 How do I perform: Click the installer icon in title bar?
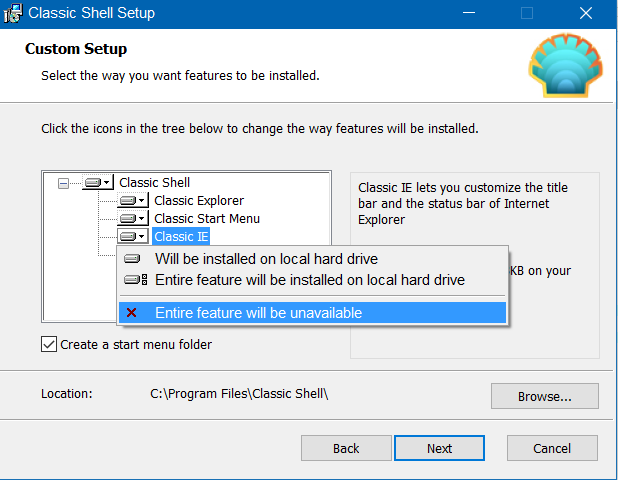click(x=13, y=13)
